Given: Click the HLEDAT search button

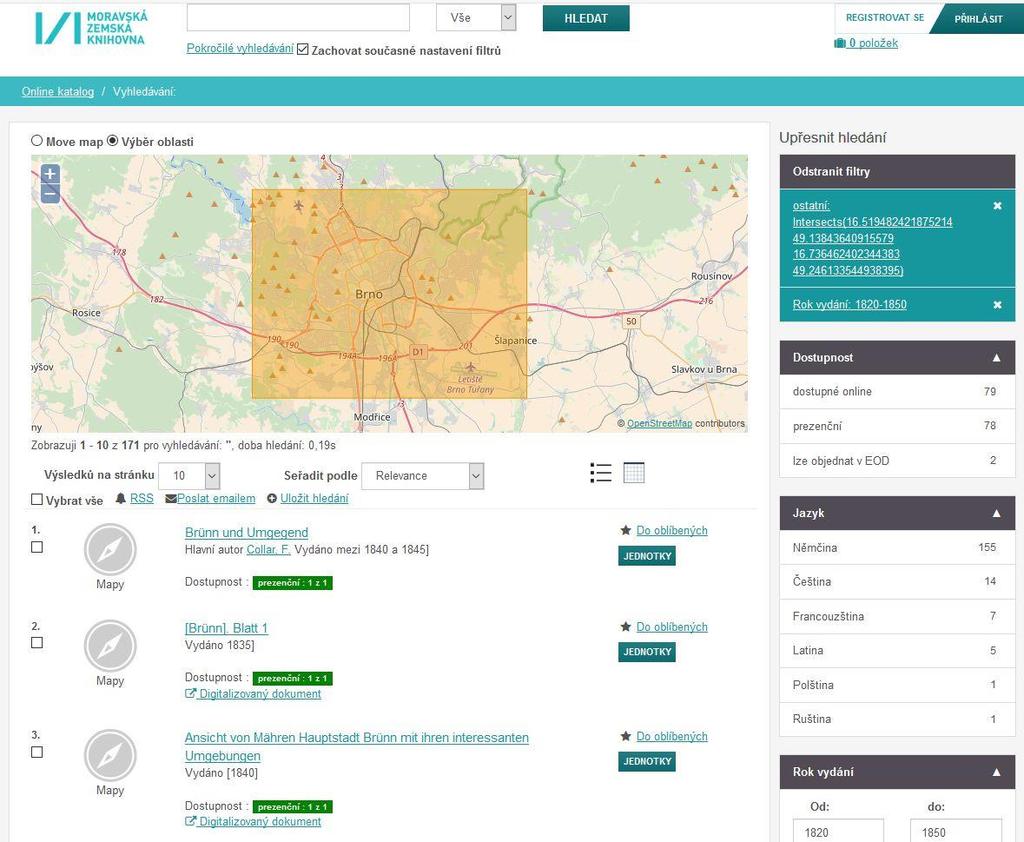Looking at the screenshot, I should [x=586, y=18].
